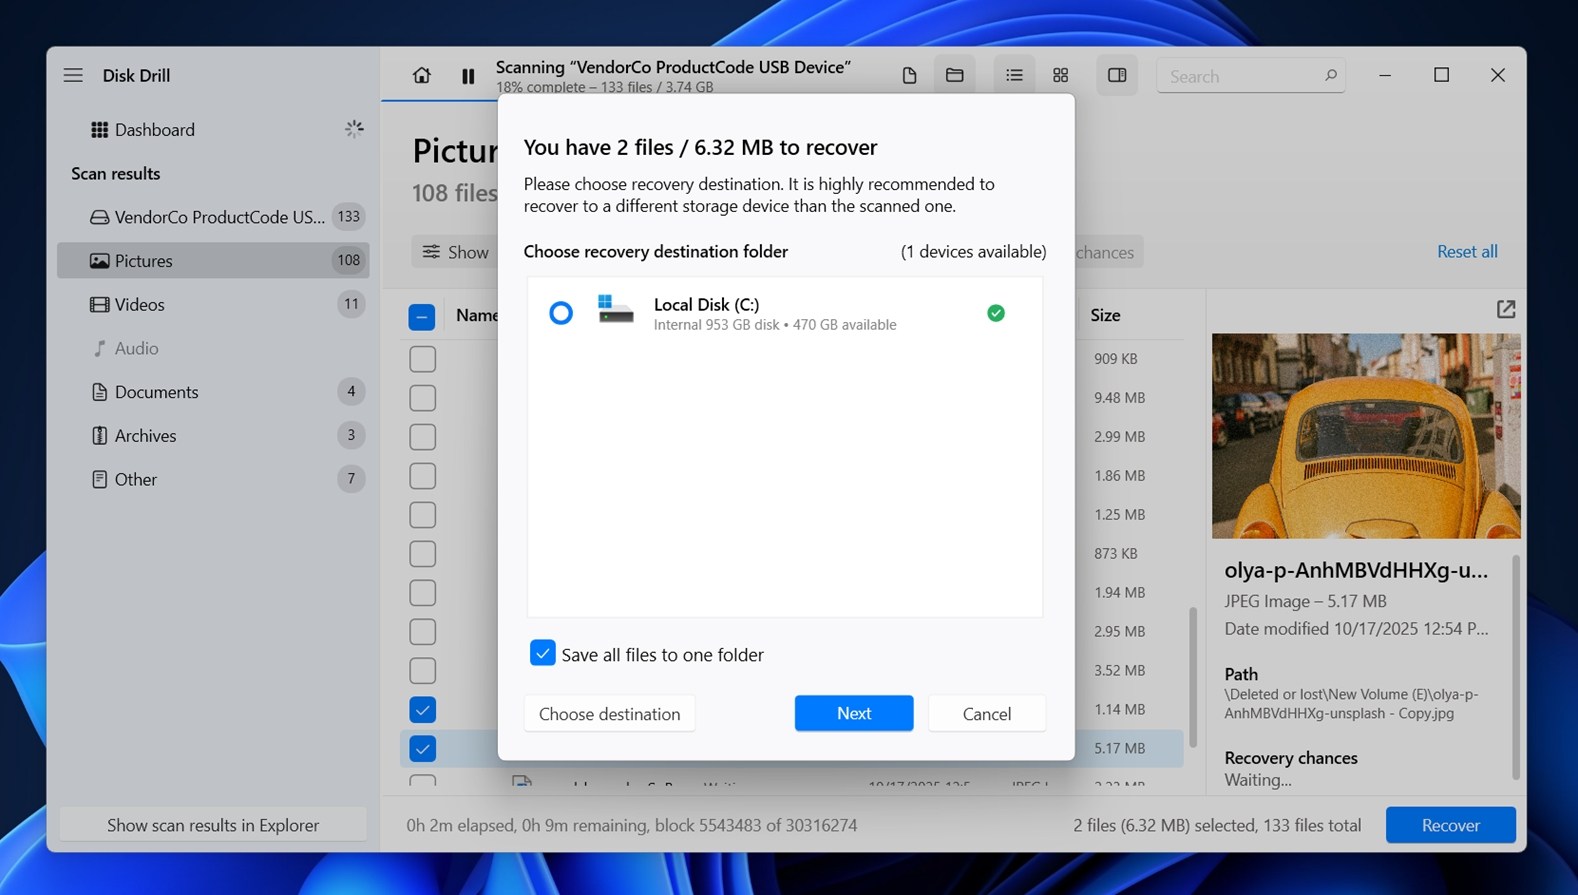Select grid view layout icon
The height and width of the screenshot is (895, 1578).
pos(1061,76)
